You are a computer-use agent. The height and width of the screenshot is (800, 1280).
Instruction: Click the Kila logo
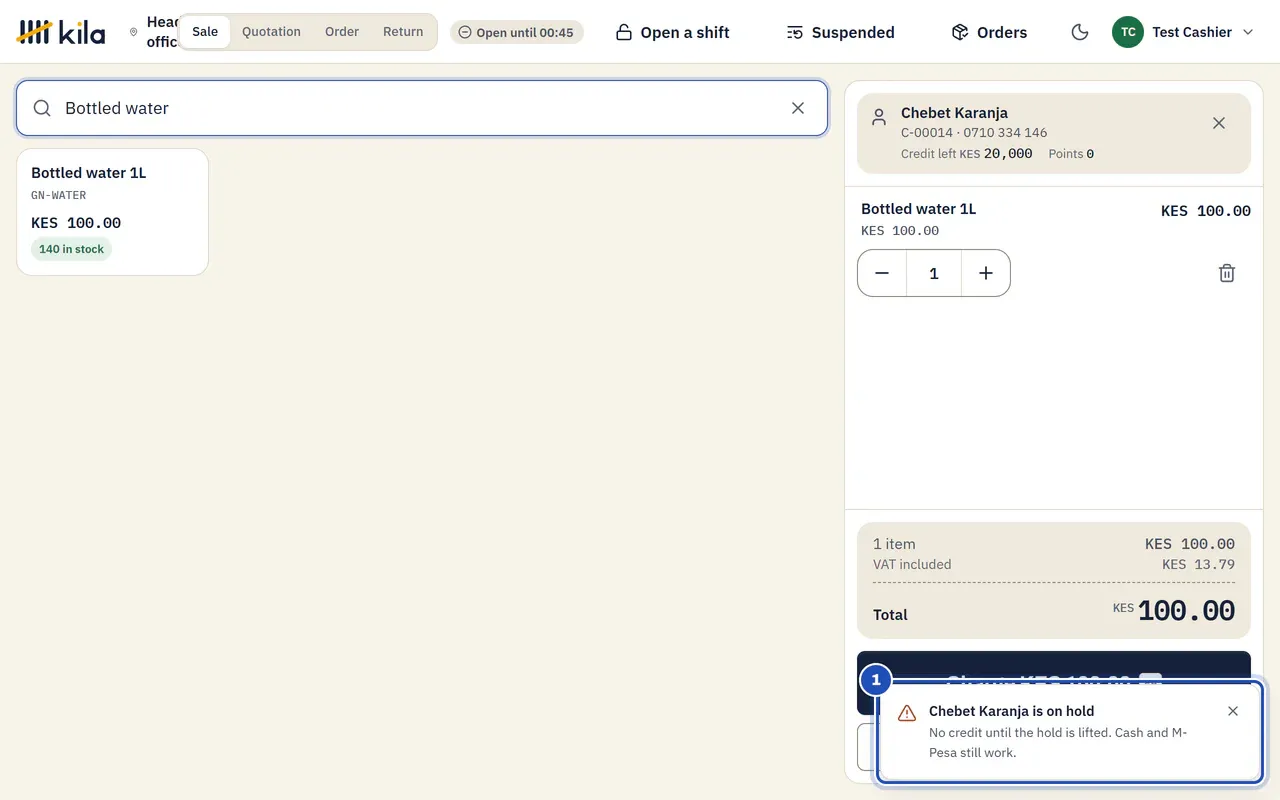61,32
